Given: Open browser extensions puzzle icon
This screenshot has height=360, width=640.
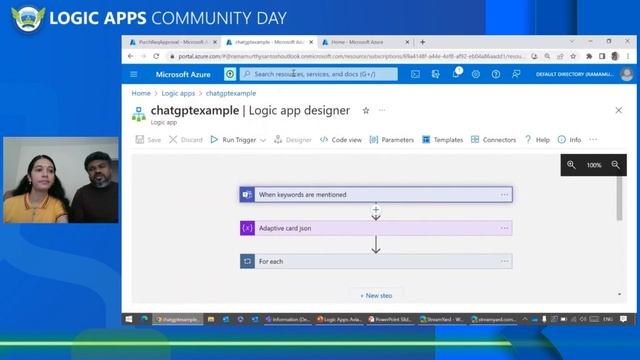Looking at the screenshot, I should click(589, 56).
